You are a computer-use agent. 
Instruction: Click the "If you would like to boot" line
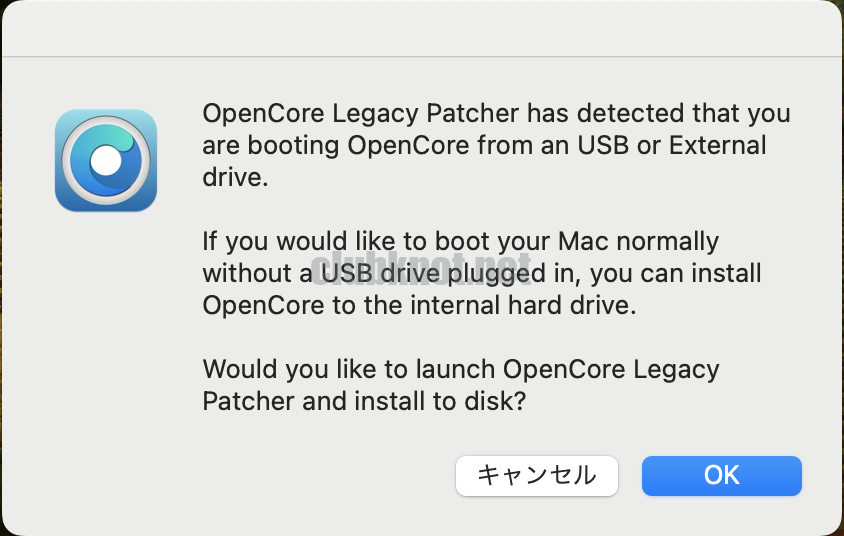(x=460, y=241)
